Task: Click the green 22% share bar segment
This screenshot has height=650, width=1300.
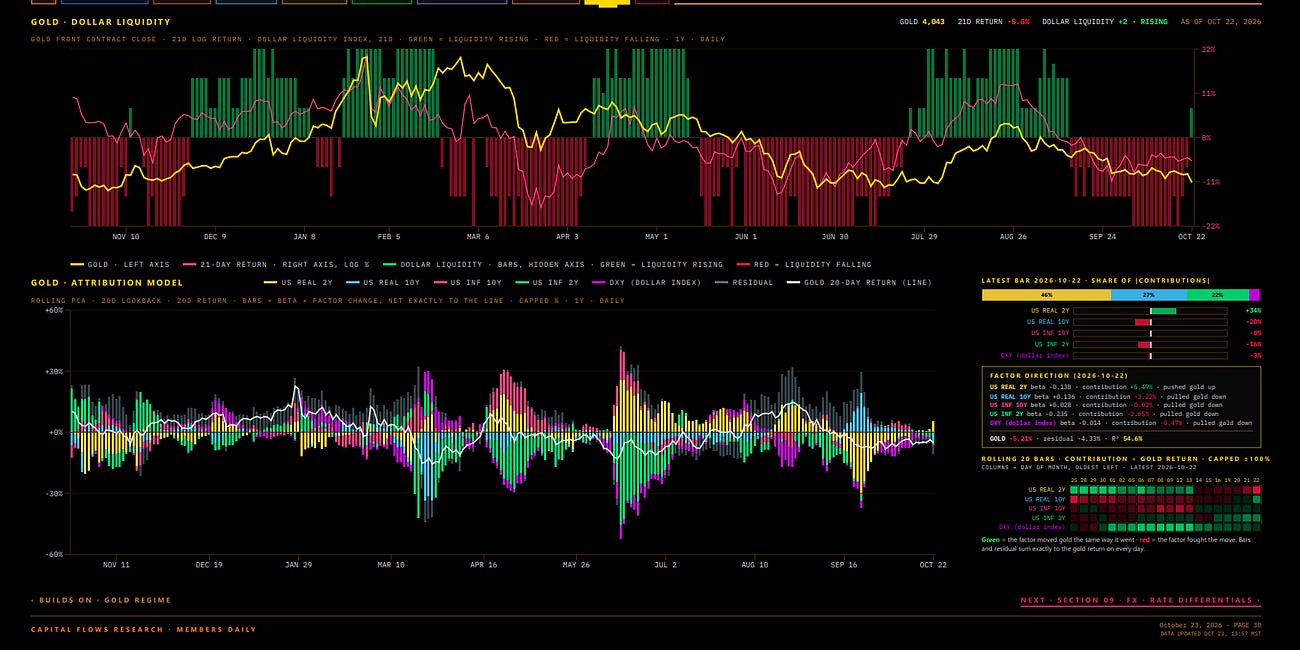Action: point(1218,295)
